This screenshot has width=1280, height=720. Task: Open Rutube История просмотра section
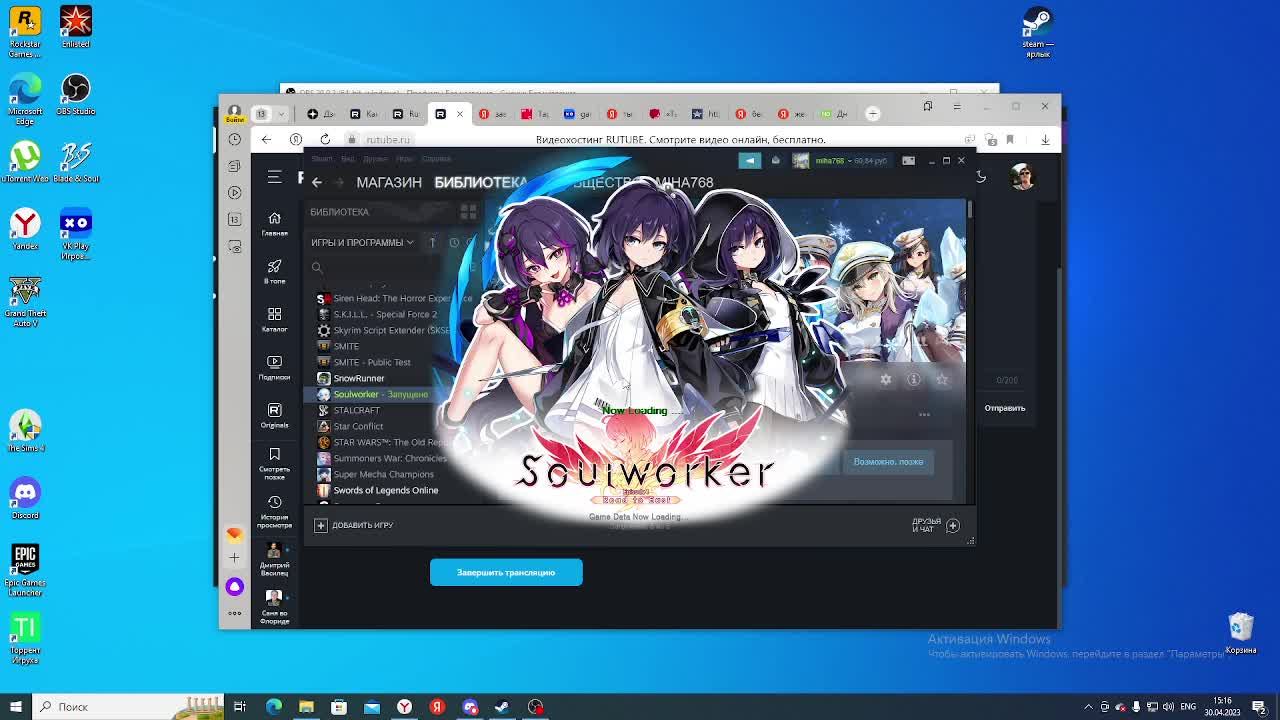(x=274, y=511)
